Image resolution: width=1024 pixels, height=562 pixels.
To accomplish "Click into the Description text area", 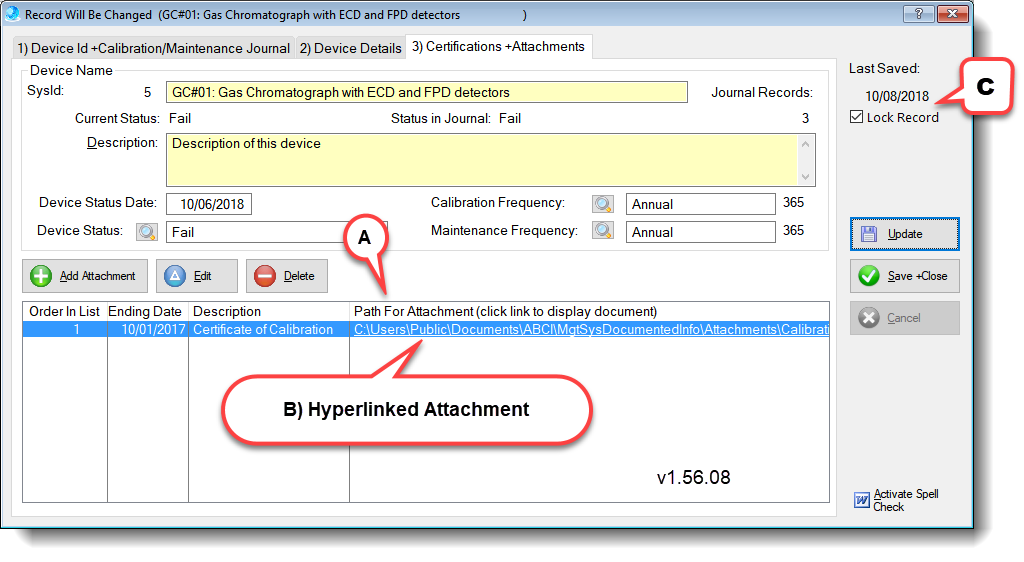I will [x=480, y=158].
